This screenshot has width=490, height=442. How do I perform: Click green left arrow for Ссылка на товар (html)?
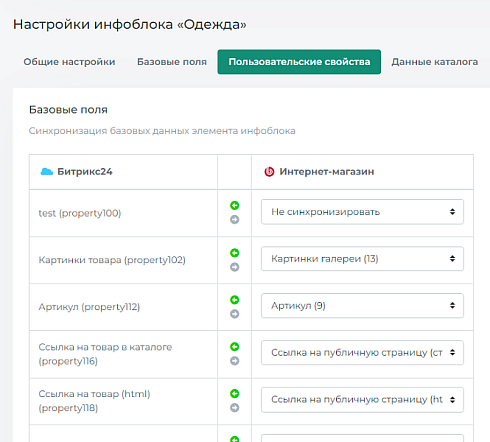point(235,394)
